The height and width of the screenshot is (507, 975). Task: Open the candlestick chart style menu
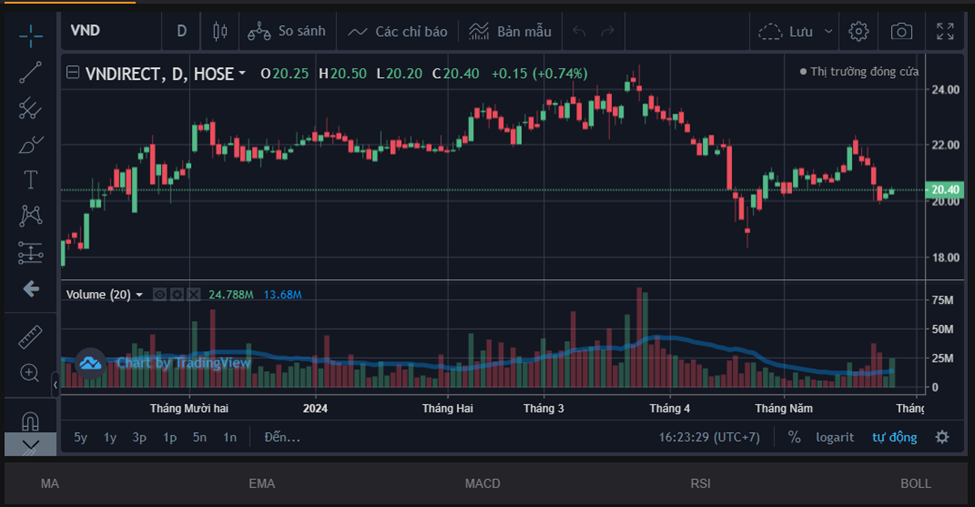[x=220, y=31]
